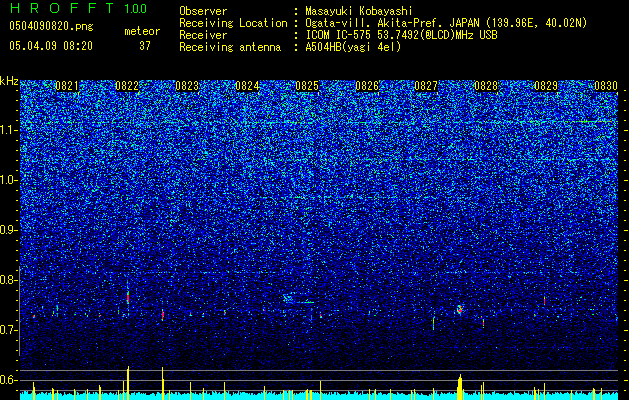Viewport: 629px width, 400px height.
Task: Click the 0.6 frequency axis label
Action: pos(9,380)
